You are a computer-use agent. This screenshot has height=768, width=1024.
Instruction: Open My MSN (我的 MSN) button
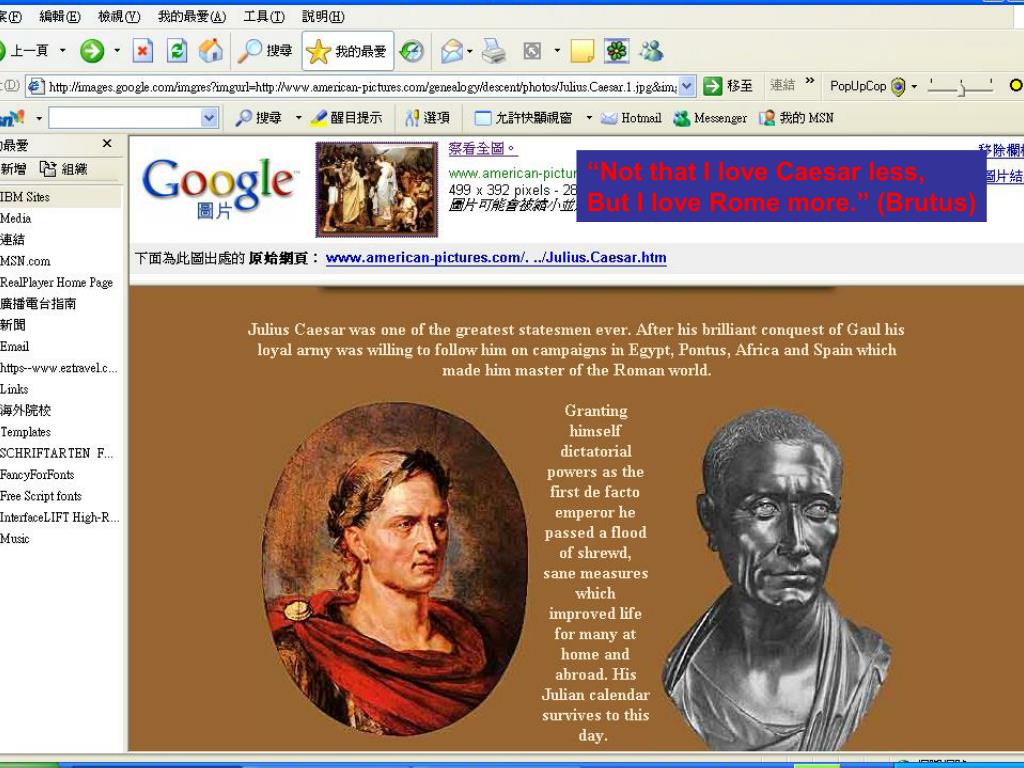tap(796, 118)
